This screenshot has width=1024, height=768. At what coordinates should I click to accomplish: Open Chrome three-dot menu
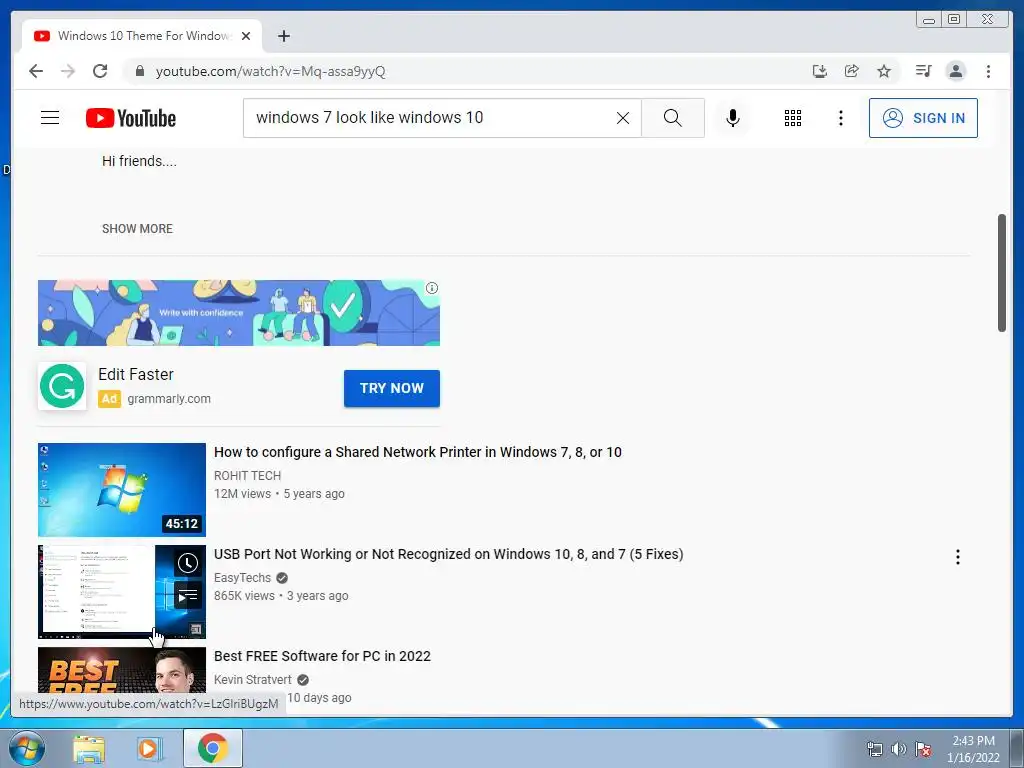[988, 71]
